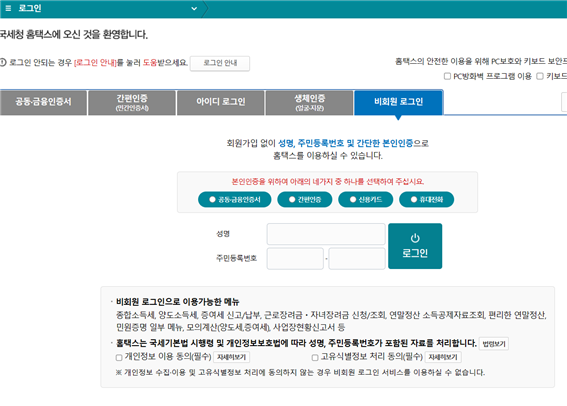Open the 아이디 로그인 tab
The height and width of the screenshot is (406, 567).
(x=221, y=102)
